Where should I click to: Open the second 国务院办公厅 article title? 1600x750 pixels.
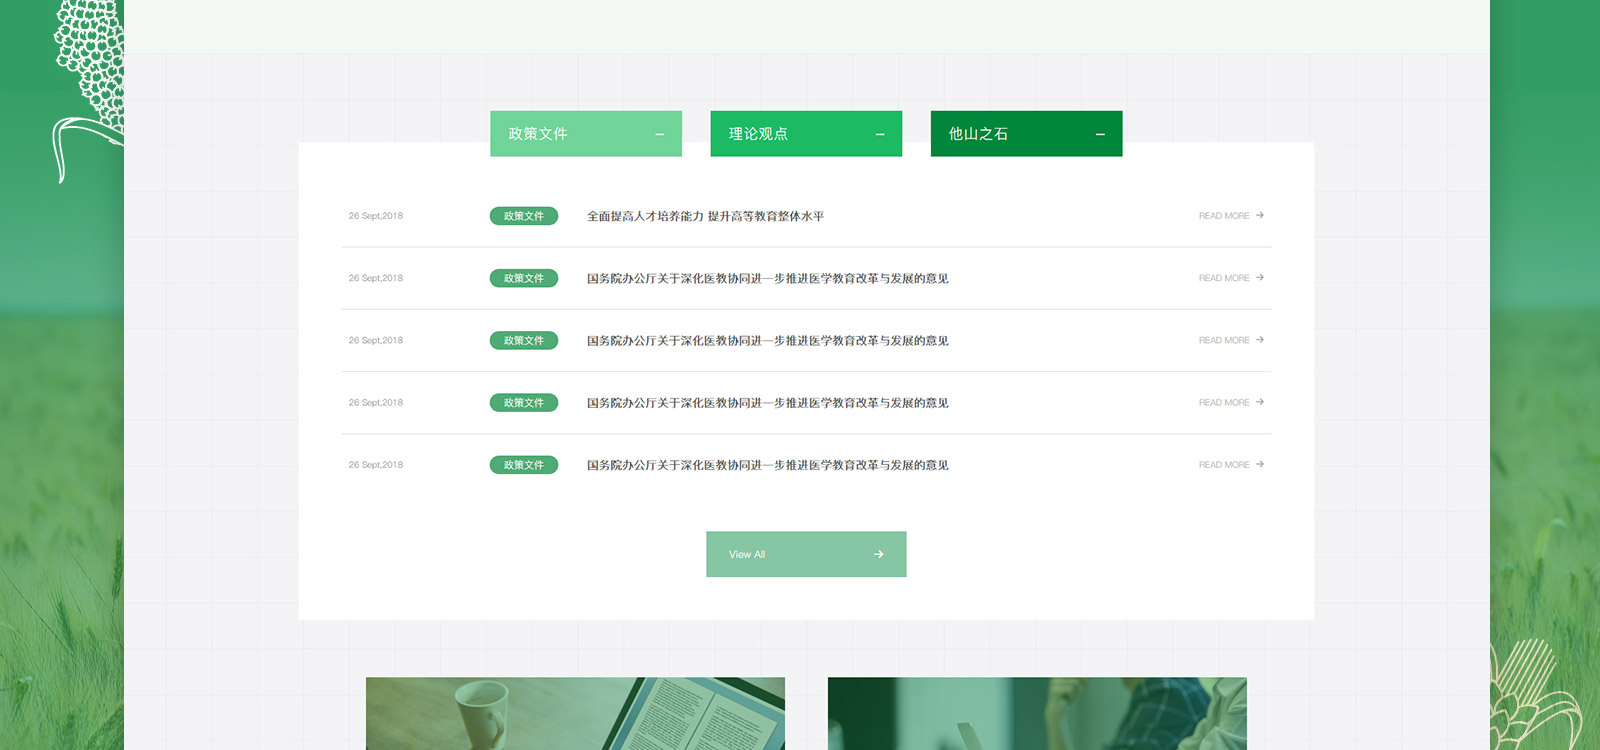pos(767,341)
